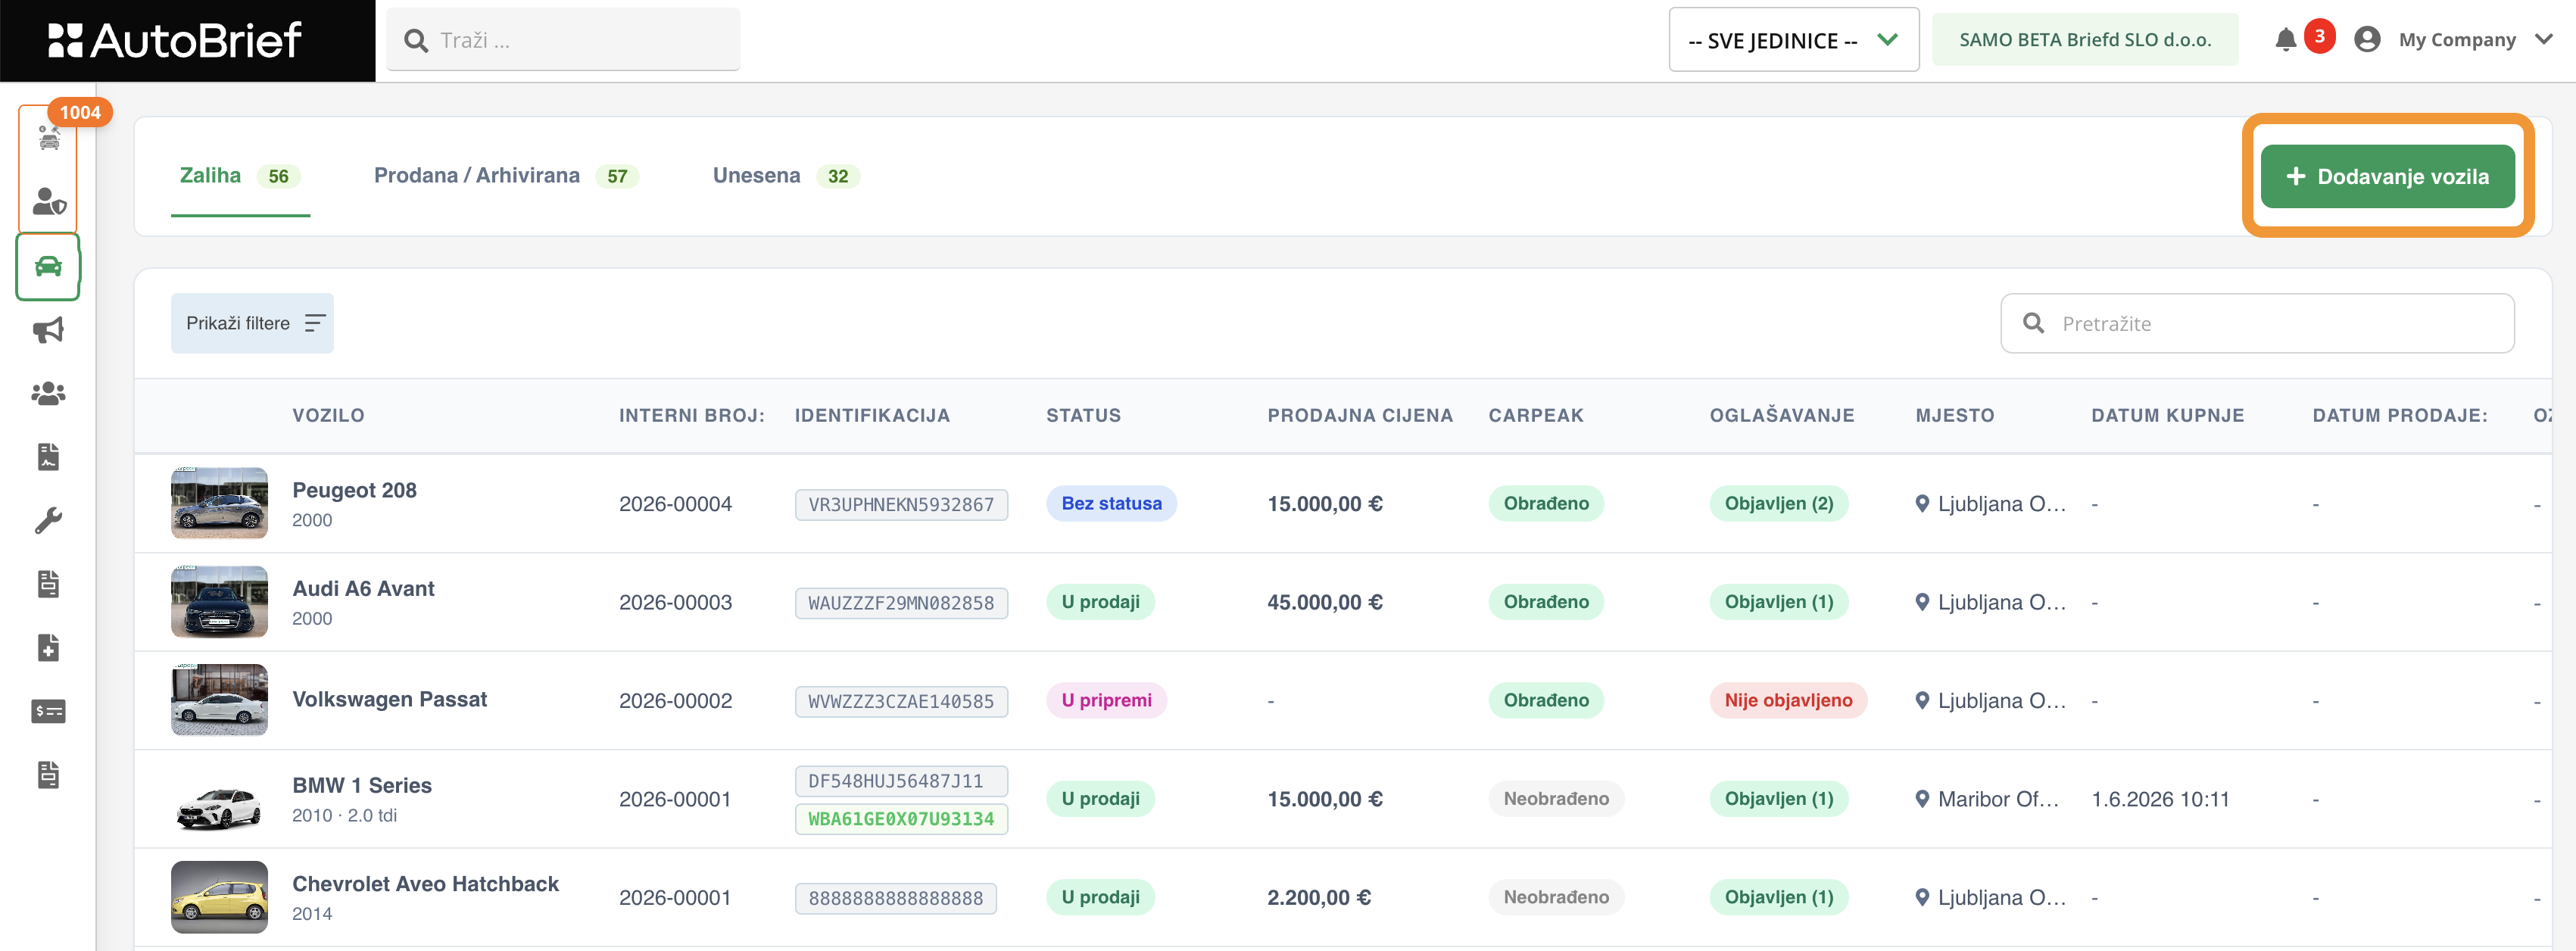Click the location pin in the Volkswagen Passat row
2576x951 pixels.
1921,701
